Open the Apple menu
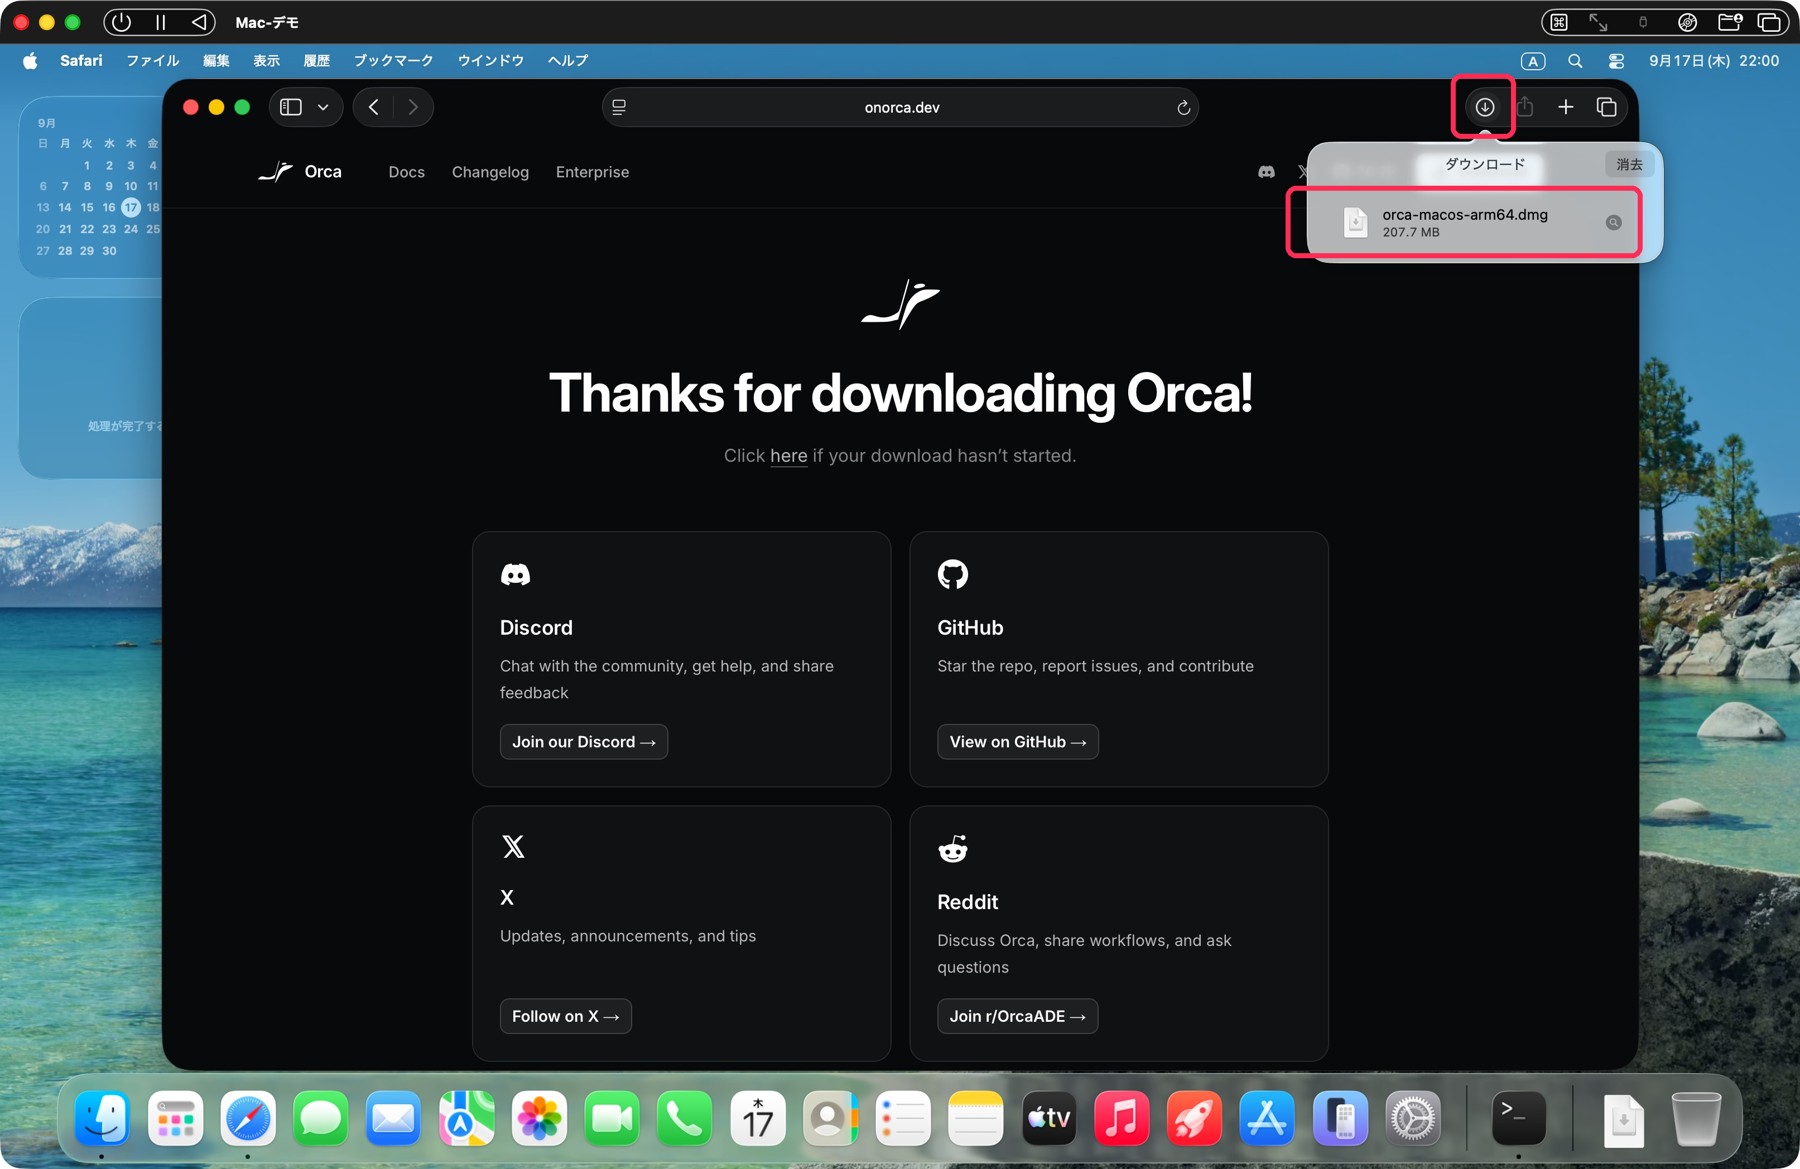Screen dimensions: 1800x1169 click(x=30, y=61)
